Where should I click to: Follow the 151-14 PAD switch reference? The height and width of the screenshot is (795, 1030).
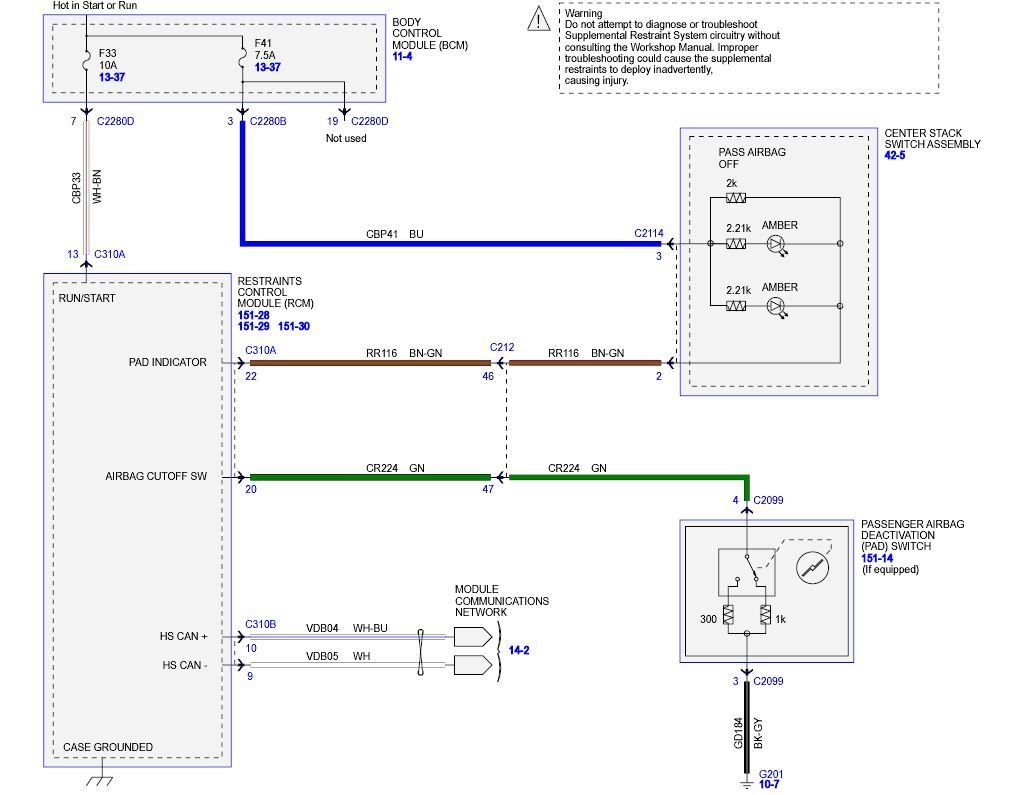click(x=877, y=558)
